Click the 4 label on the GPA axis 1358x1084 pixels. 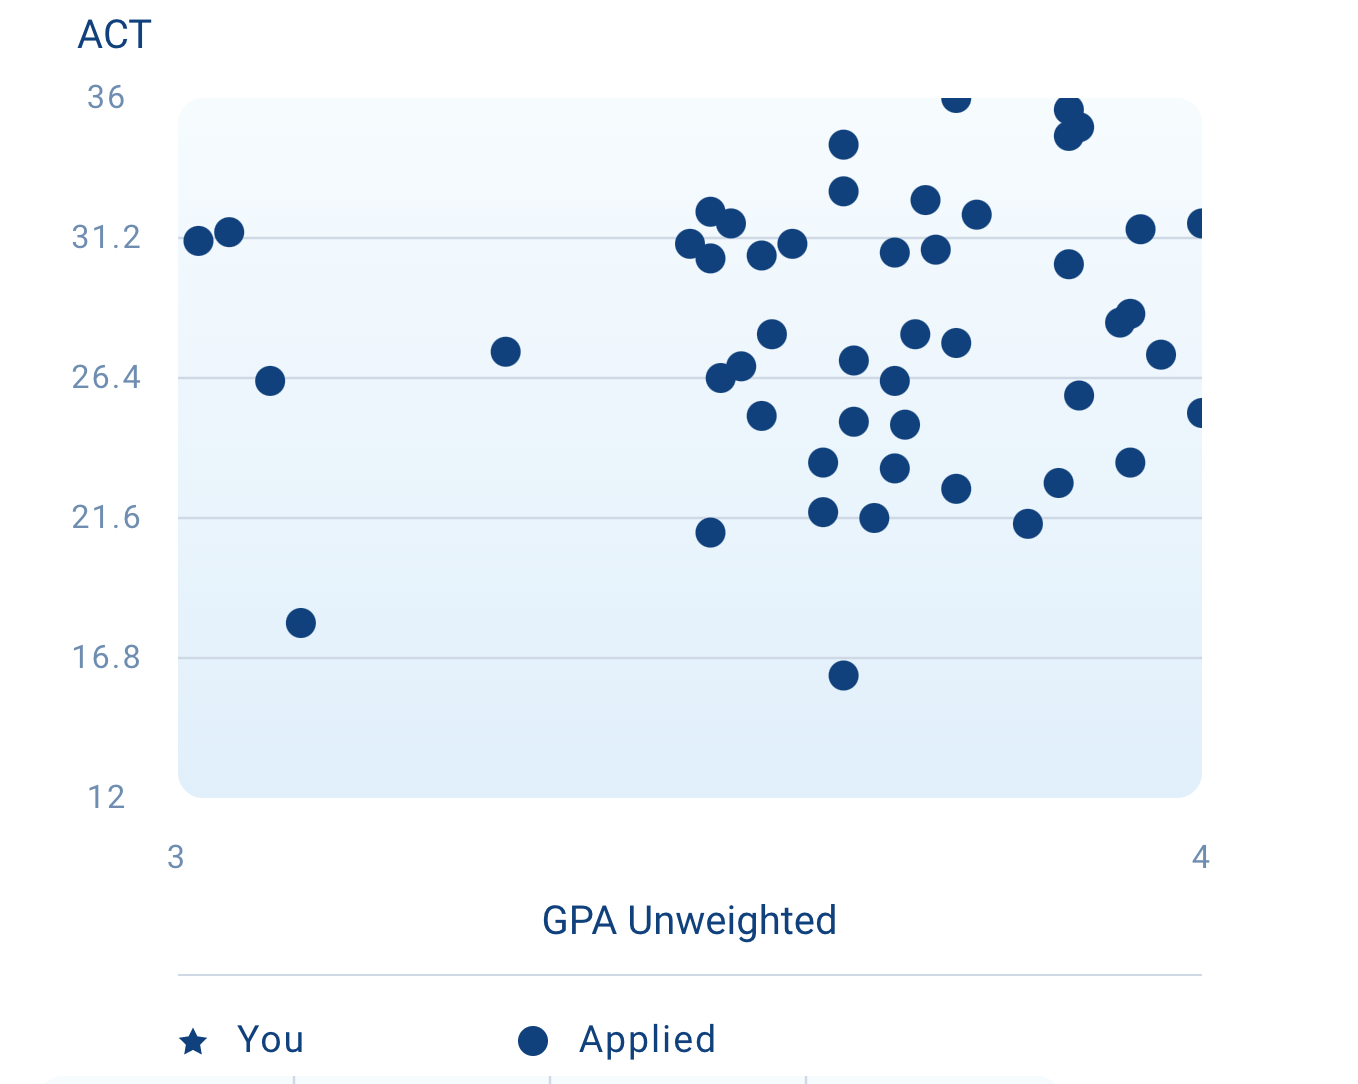(x=1201, y=857)
